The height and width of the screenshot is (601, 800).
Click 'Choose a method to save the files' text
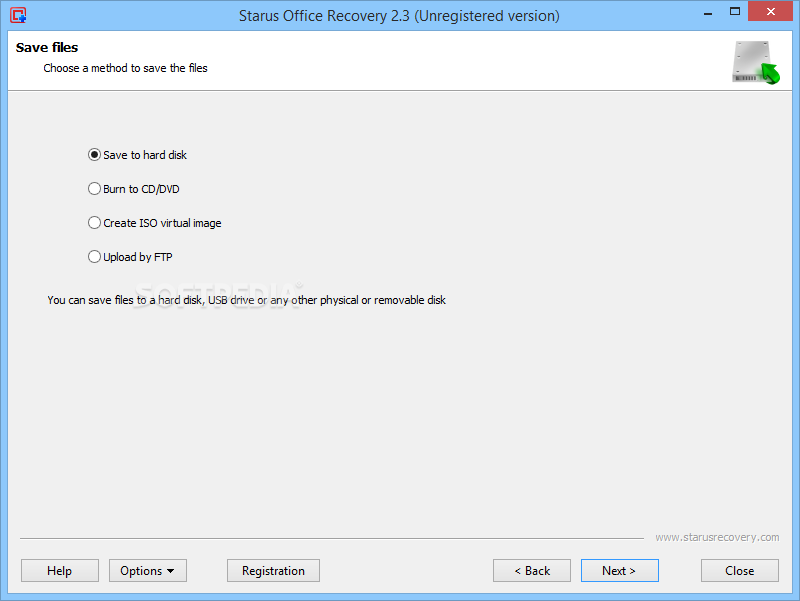click(x=126, y=68)
